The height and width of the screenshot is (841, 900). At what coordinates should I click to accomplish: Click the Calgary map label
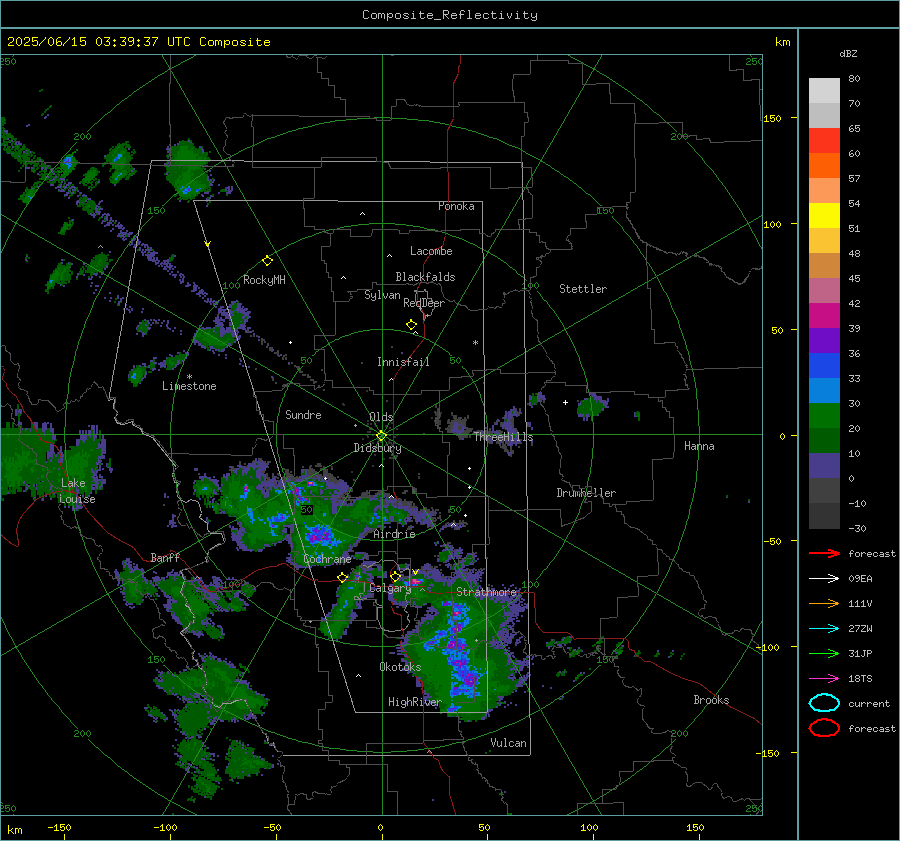click(390, 588)
